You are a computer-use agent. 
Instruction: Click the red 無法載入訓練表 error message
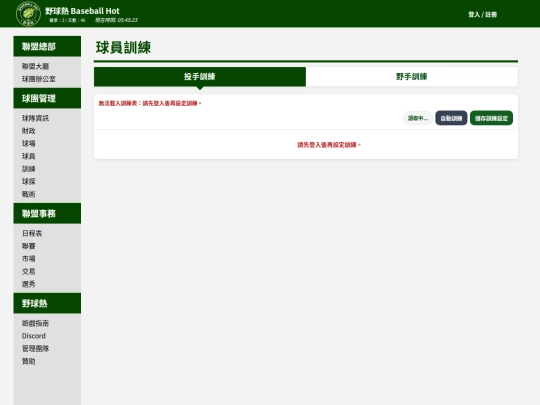tap(150, 103)
